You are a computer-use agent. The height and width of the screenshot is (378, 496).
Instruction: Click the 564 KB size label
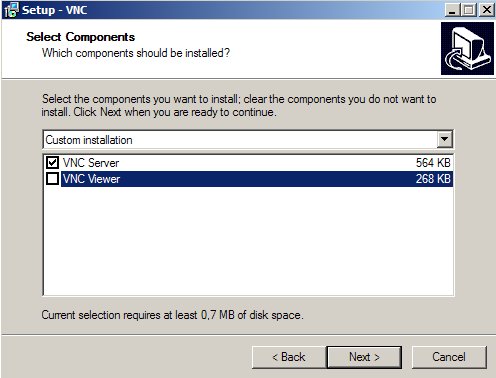[433, 163]
